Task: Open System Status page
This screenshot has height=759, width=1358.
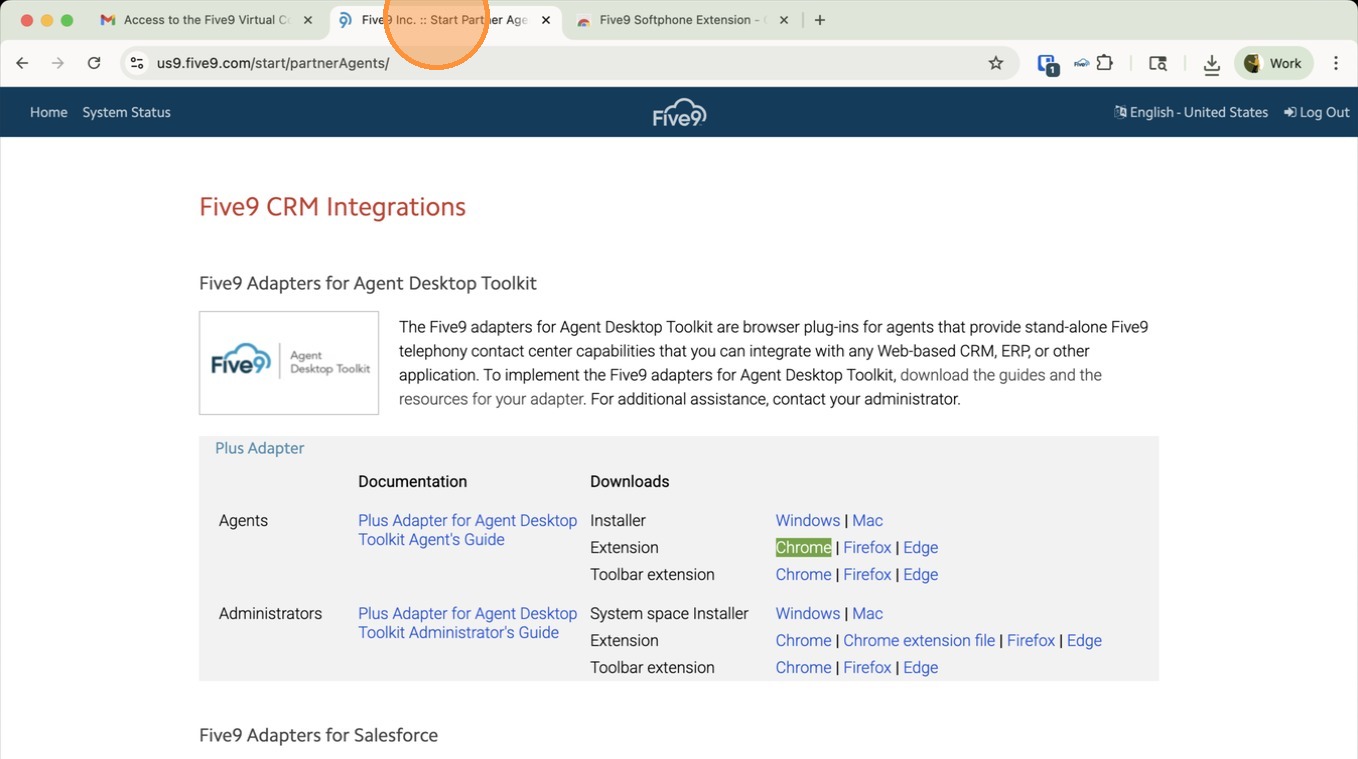Action: [126, 112]
